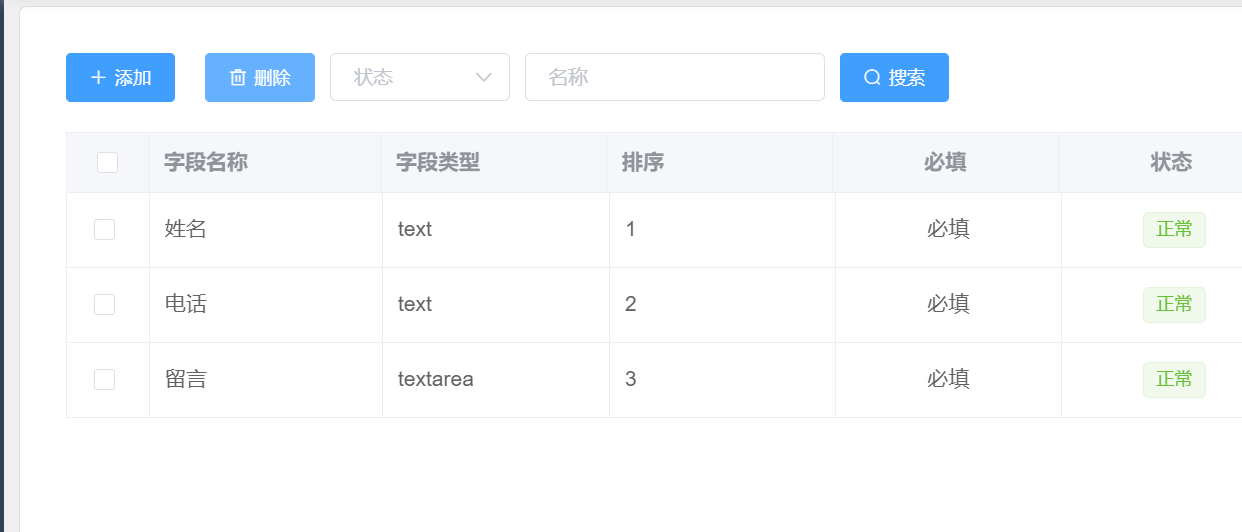Select the 电话 row checkbox
This screenshot has height=532, width=1242.
coord(104,305)
